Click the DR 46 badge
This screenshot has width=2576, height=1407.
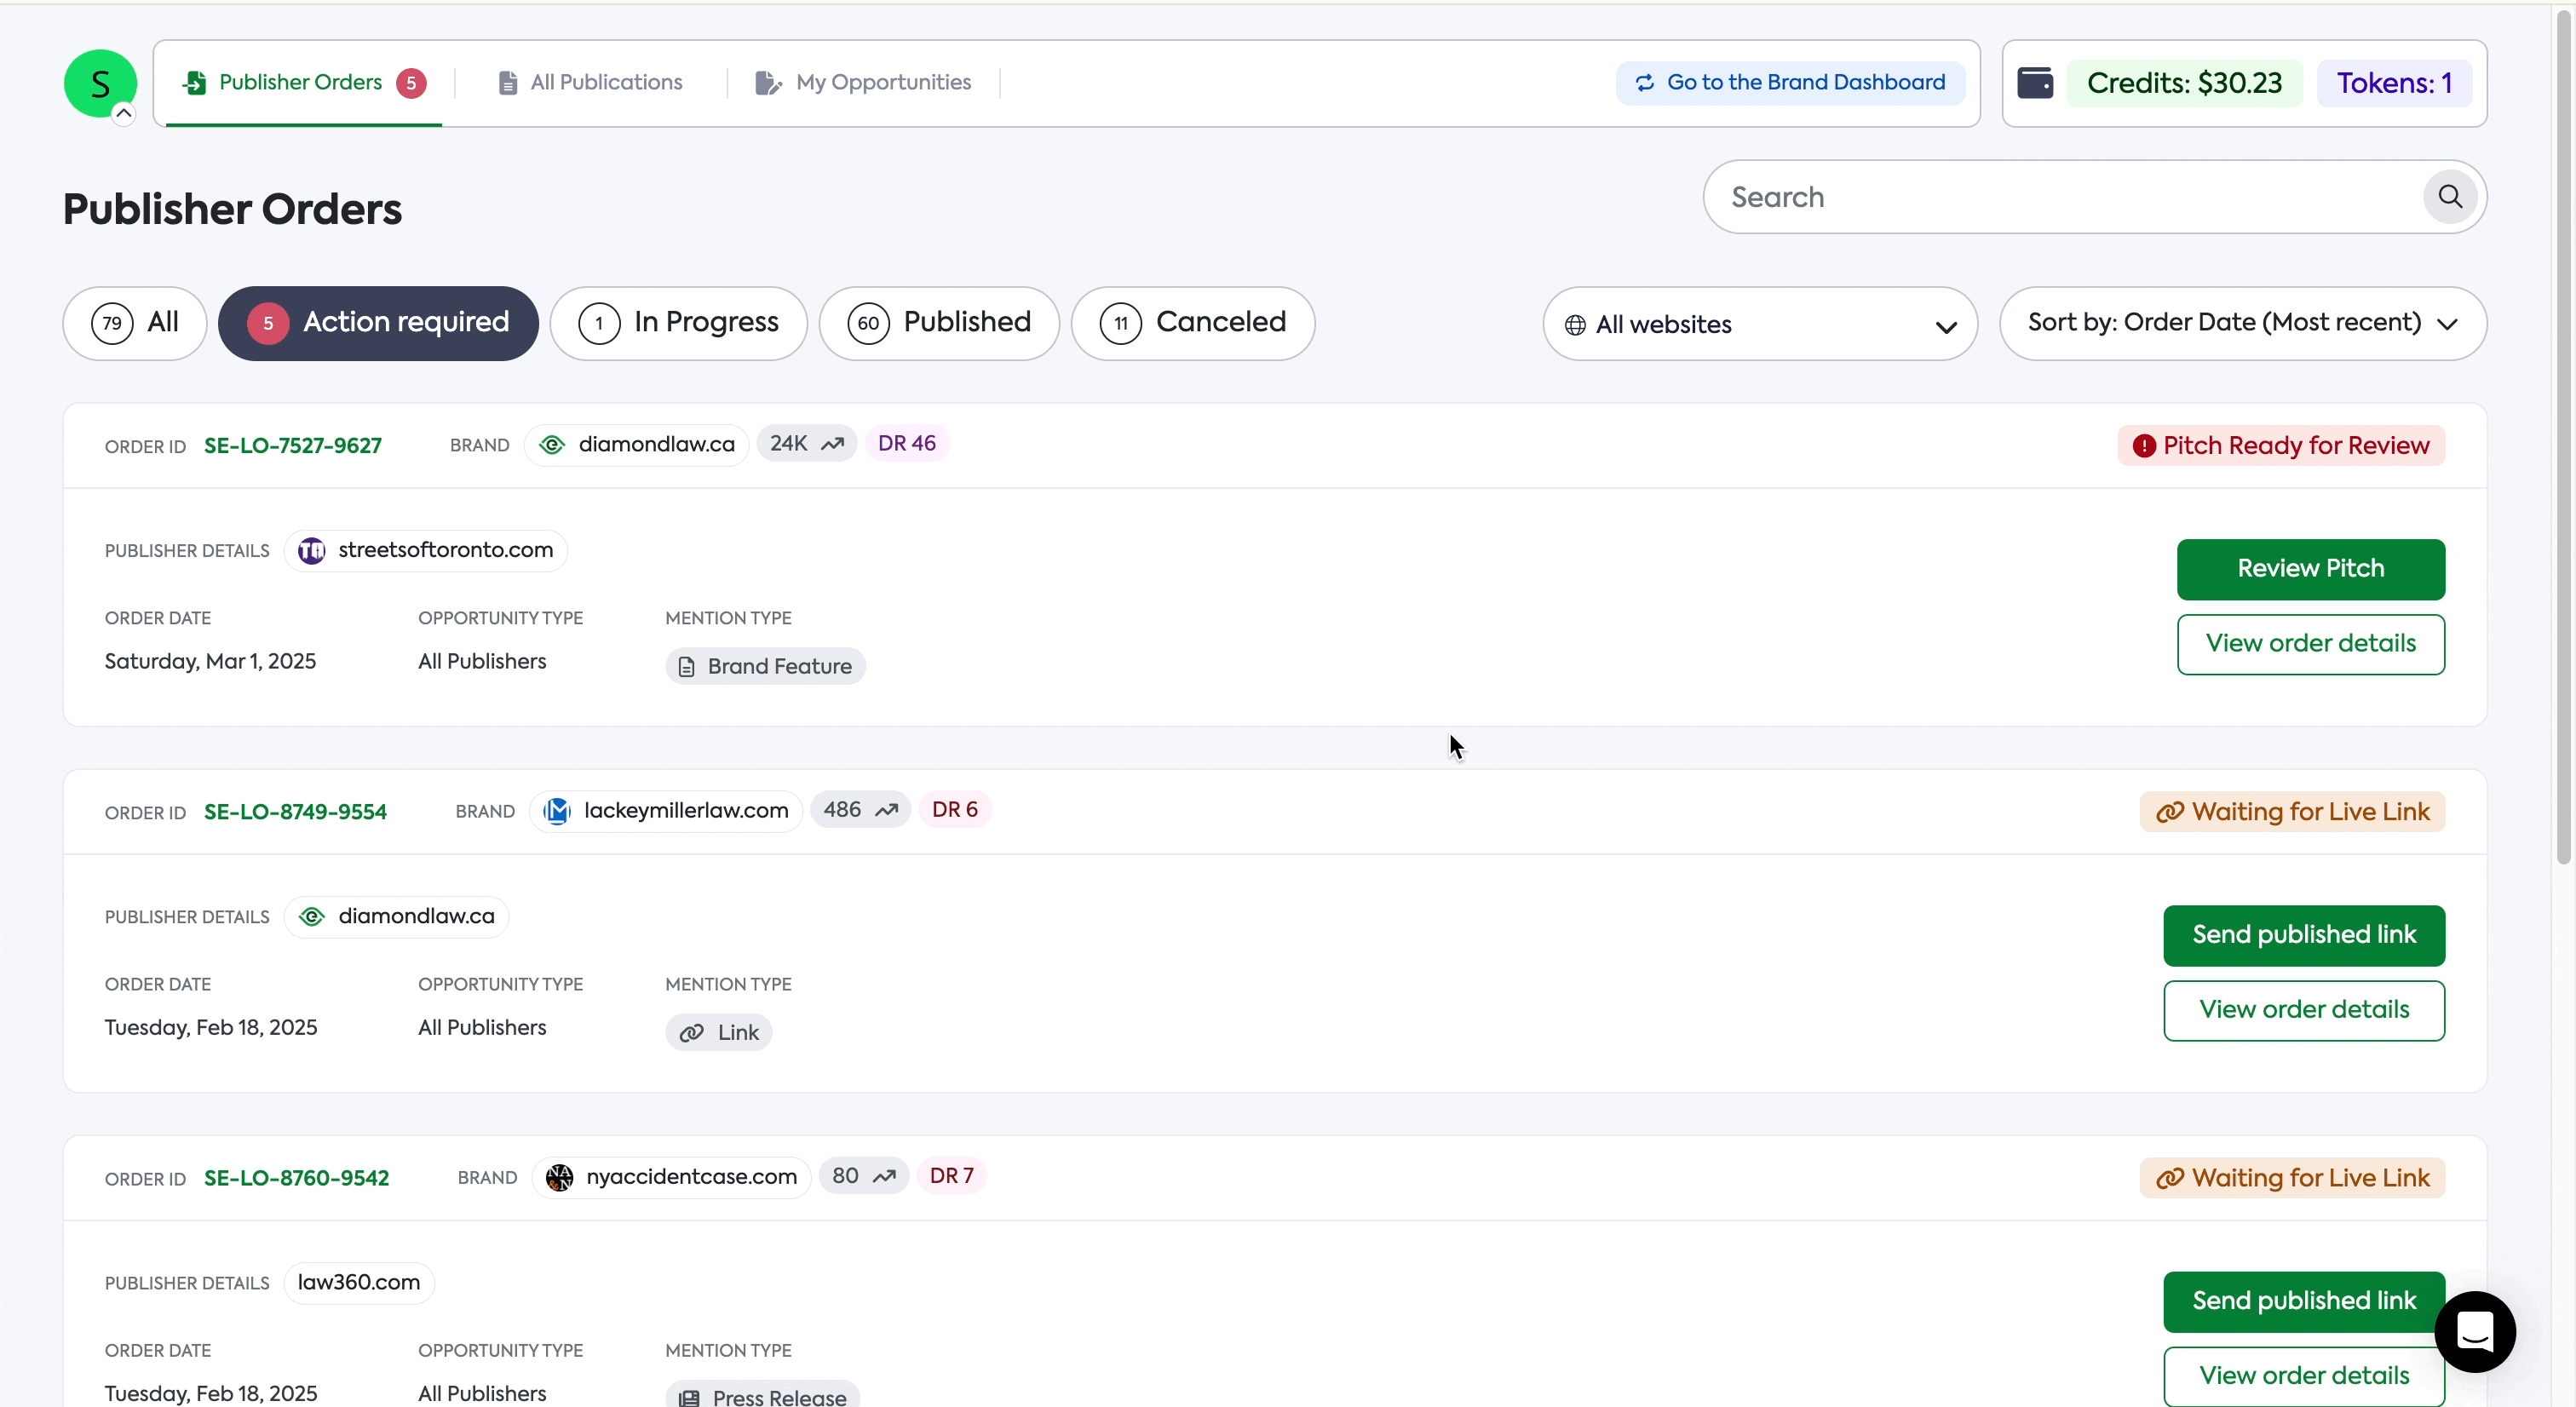907,443
